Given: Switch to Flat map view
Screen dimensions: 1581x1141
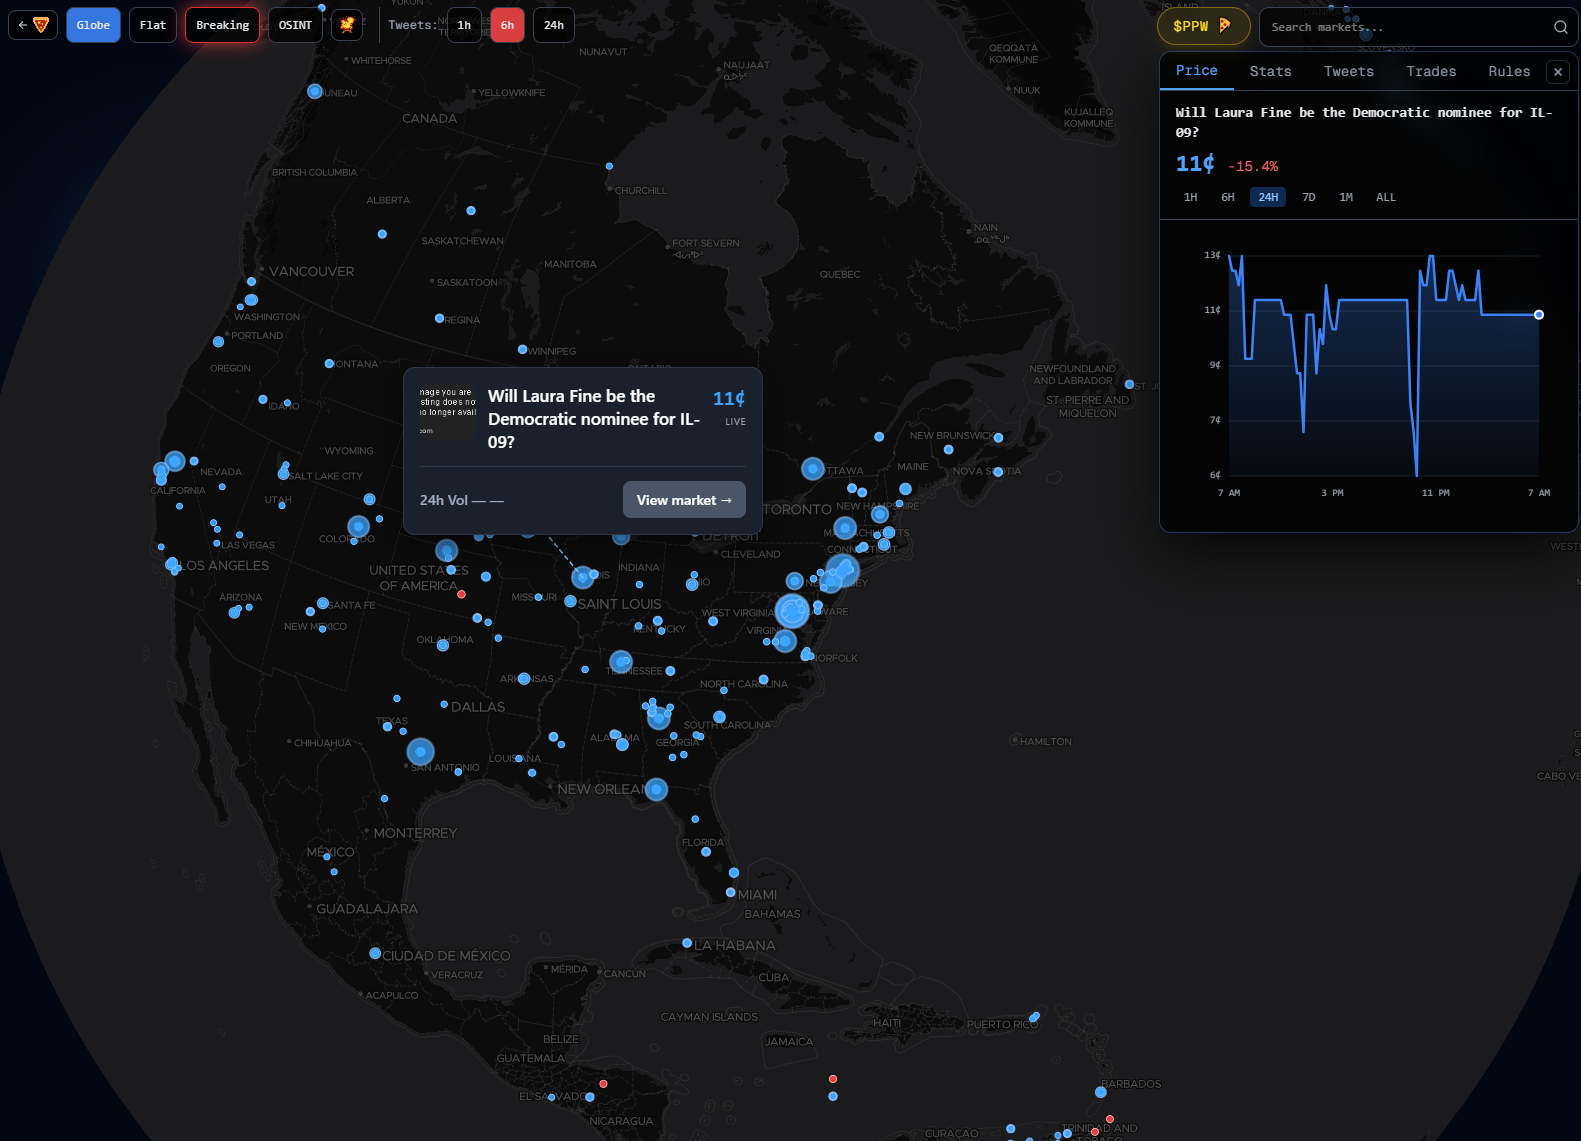Looking at the screenshot, I should 153,25.
